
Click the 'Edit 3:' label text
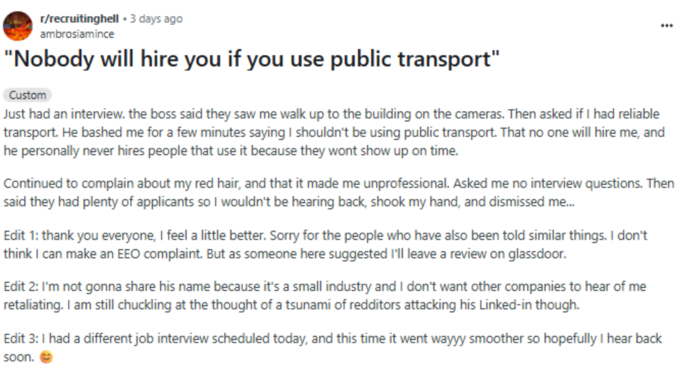[20, 338]
